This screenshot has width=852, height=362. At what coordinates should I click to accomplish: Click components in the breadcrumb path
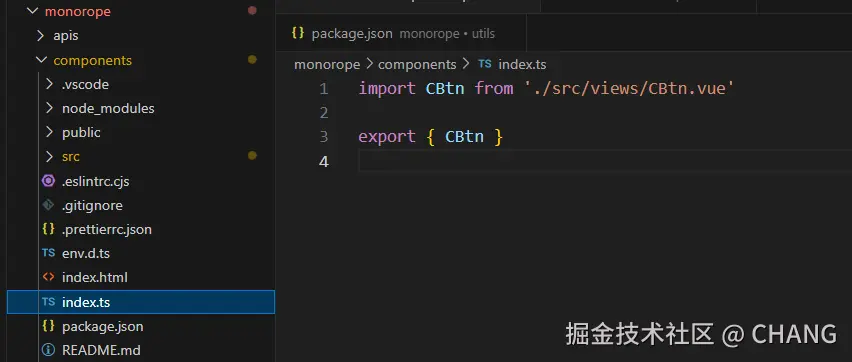click(x=417, y=65)
